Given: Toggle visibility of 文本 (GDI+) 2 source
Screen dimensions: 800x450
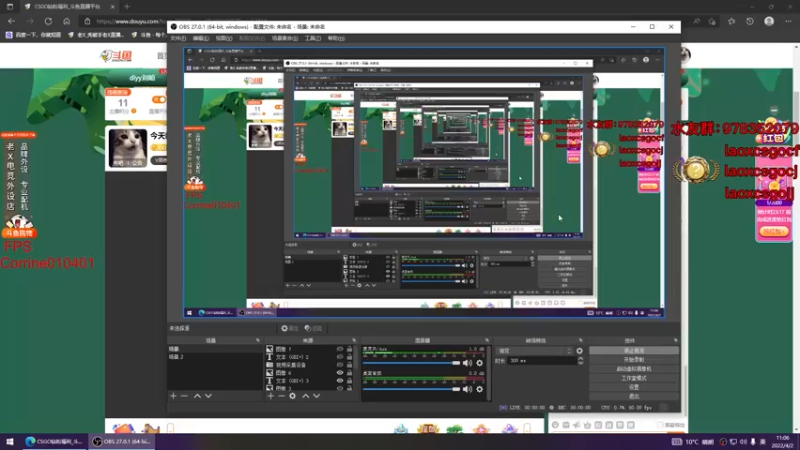Looking at the screenshot, I should coord(340,357).
